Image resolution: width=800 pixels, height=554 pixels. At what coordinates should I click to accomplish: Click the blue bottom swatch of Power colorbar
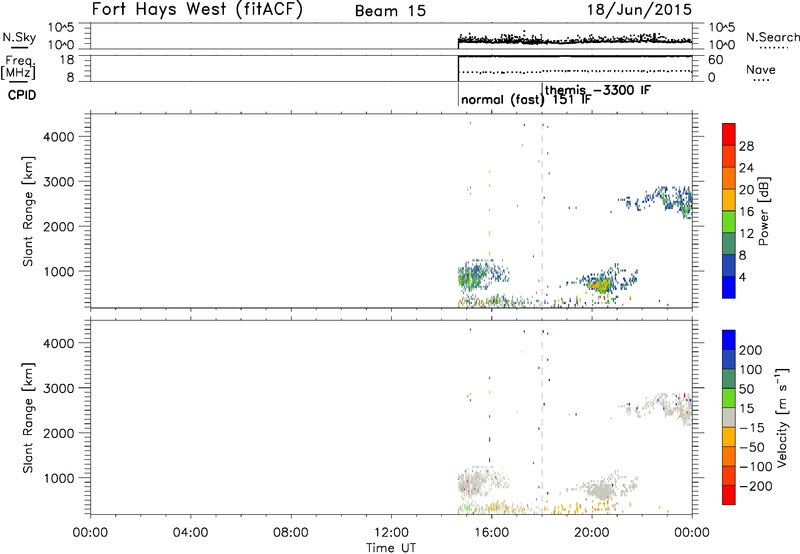click(x=729, y=287)
